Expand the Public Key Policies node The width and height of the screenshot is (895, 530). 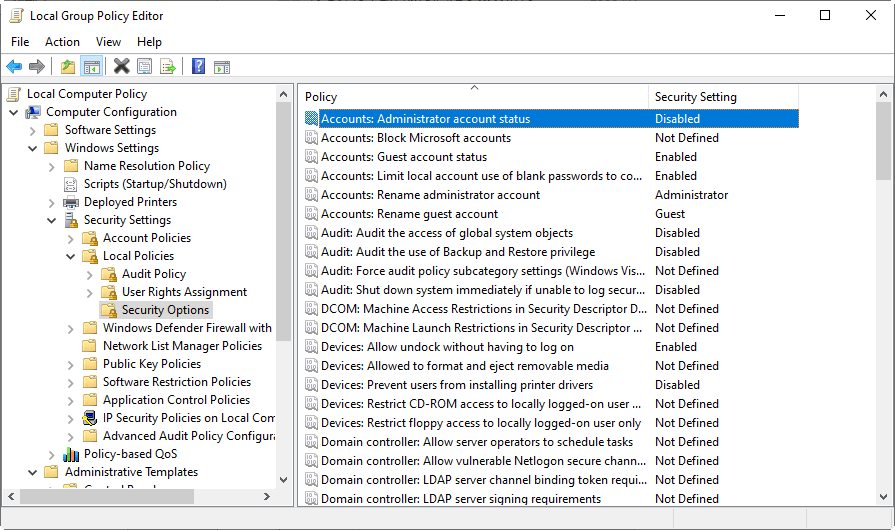coord(70,365)
